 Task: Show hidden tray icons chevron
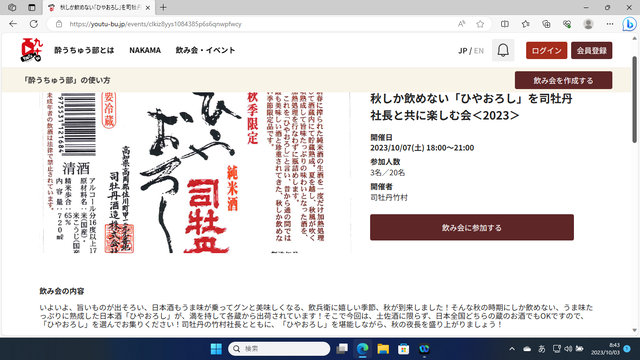tap(512, 349)
